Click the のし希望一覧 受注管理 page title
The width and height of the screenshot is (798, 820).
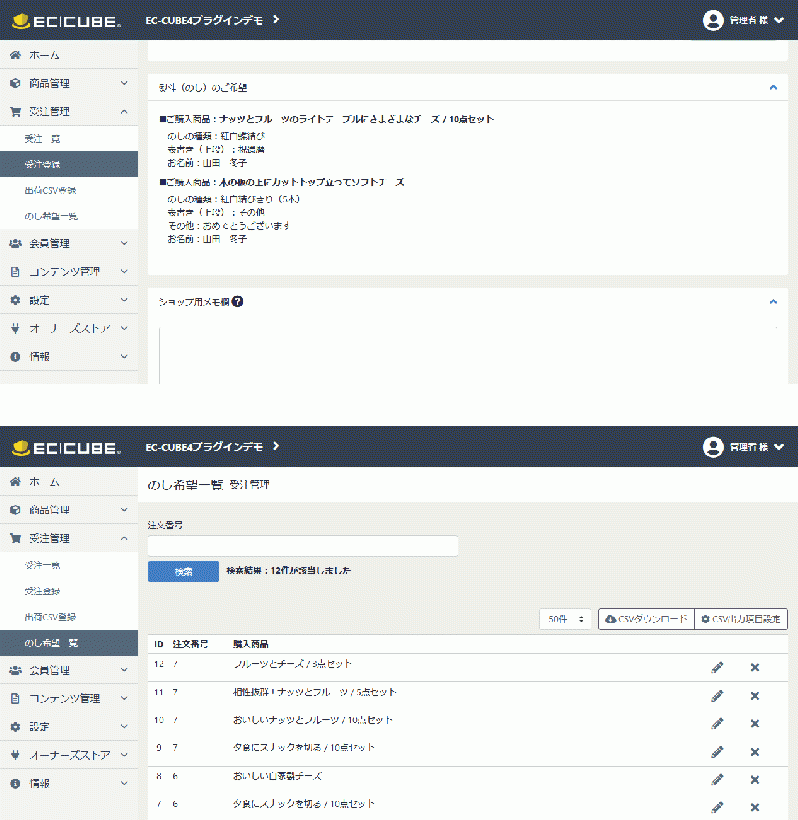click(208, 485)
